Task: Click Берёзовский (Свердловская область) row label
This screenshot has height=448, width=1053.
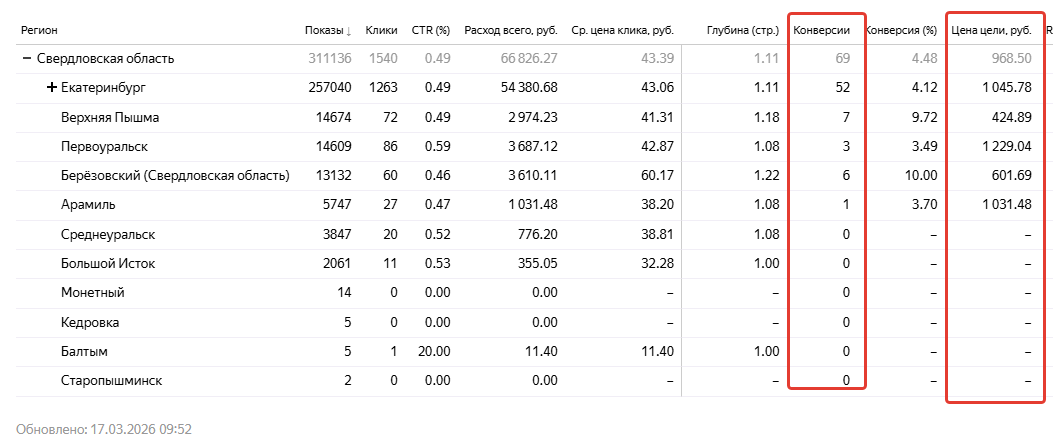Action: point(175,176)
